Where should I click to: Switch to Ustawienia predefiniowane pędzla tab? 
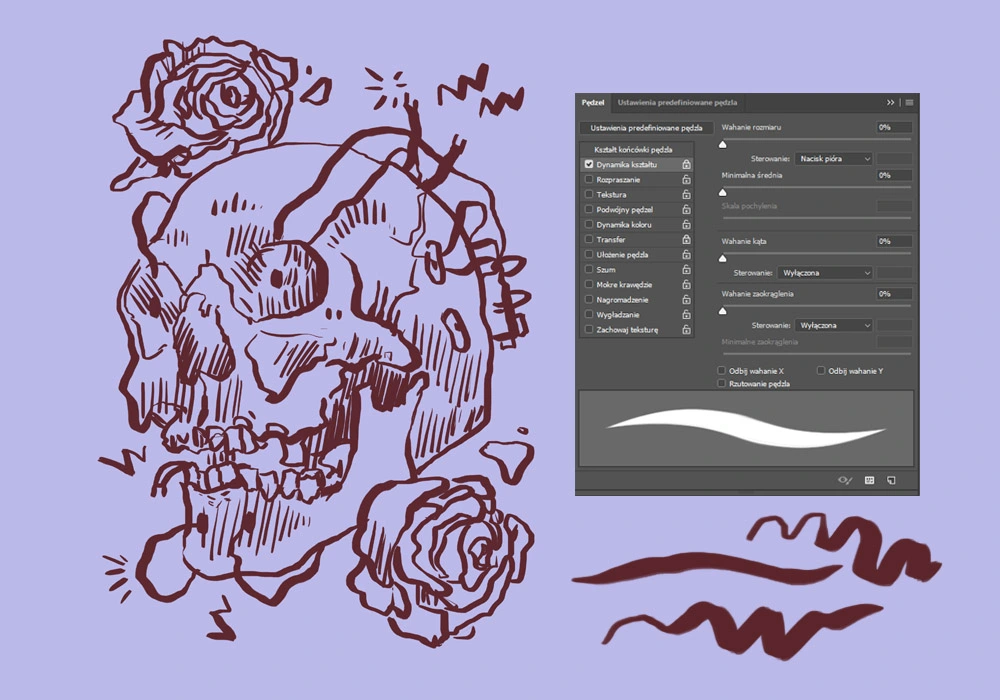677,102
